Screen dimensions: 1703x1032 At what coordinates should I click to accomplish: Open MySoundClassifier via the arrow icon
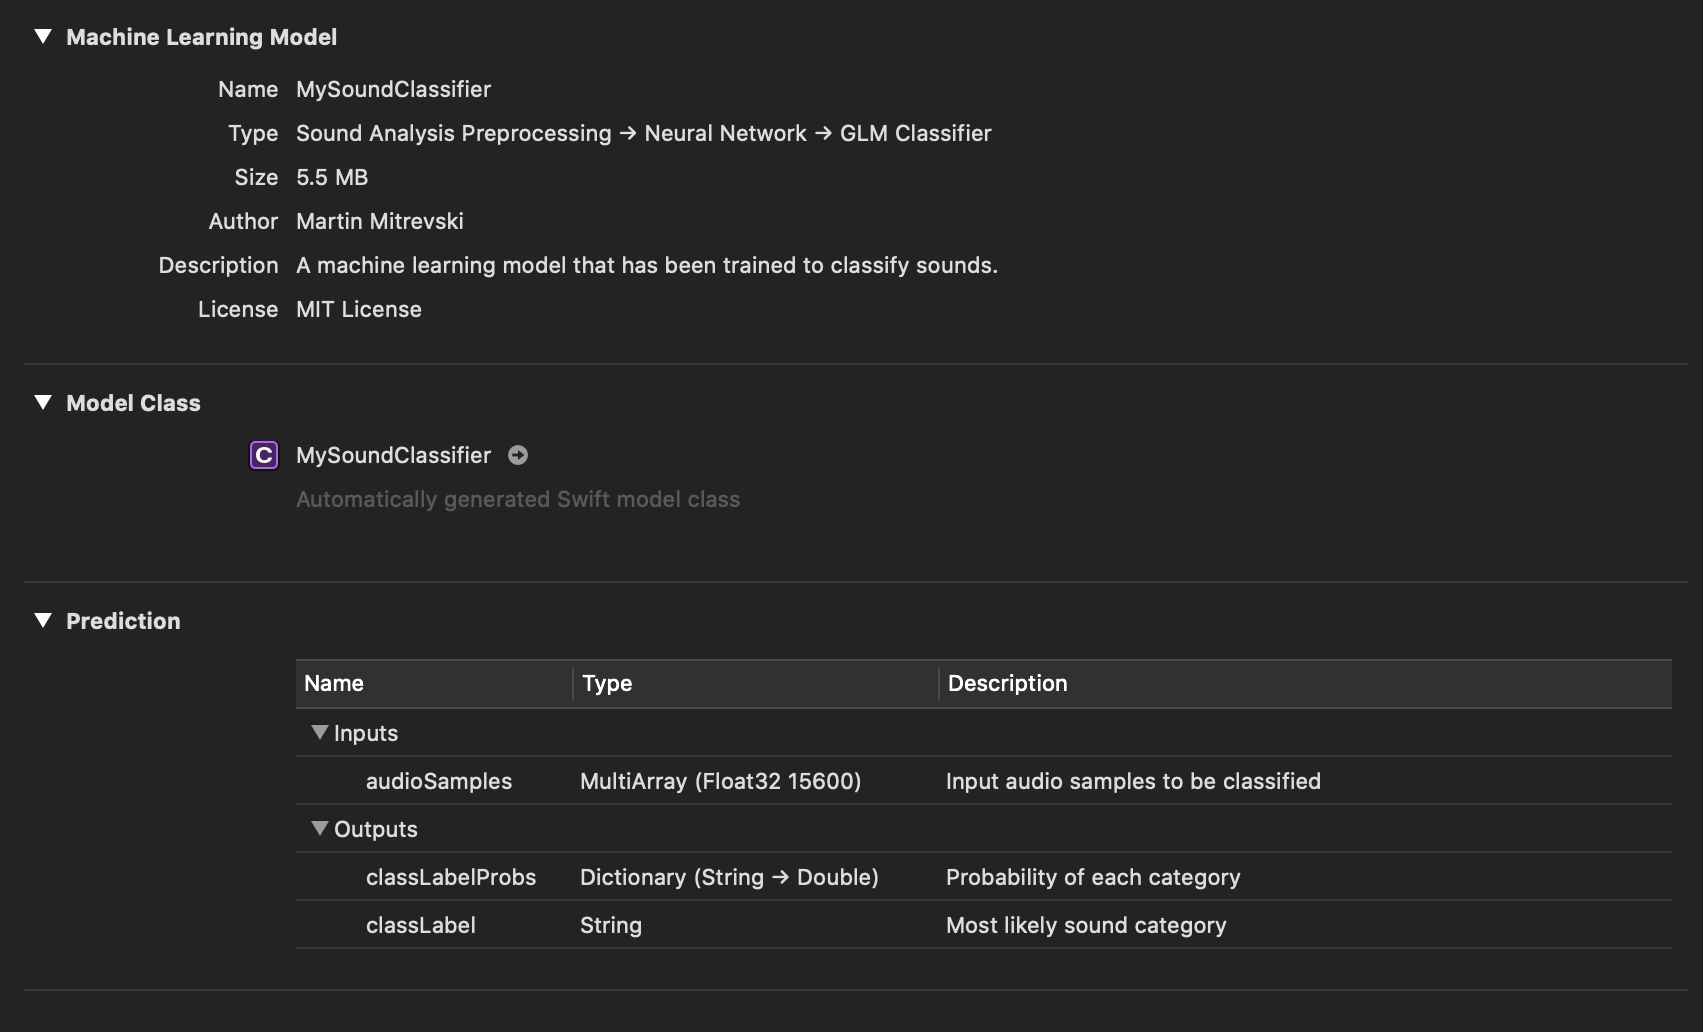518,455
